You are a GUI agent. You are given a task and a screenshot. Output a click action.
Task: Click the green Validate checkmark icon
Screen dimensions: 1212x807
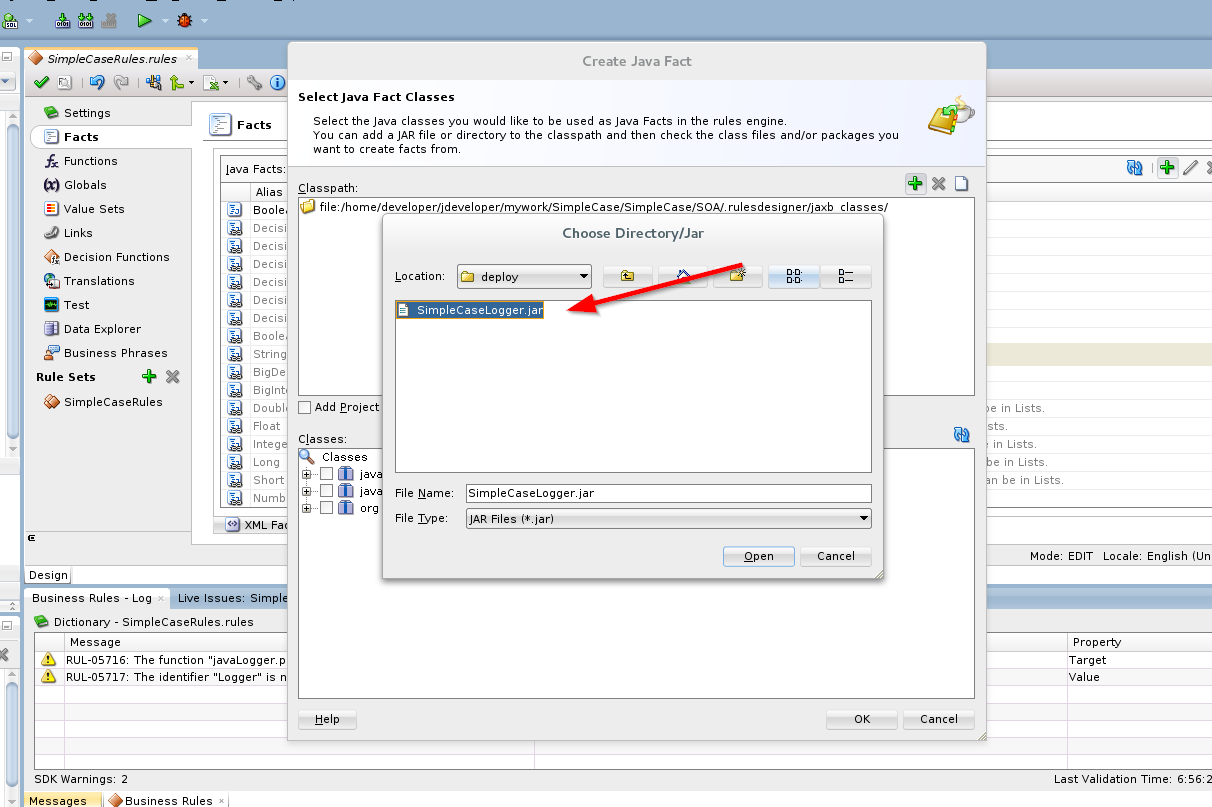click(41, 83)
